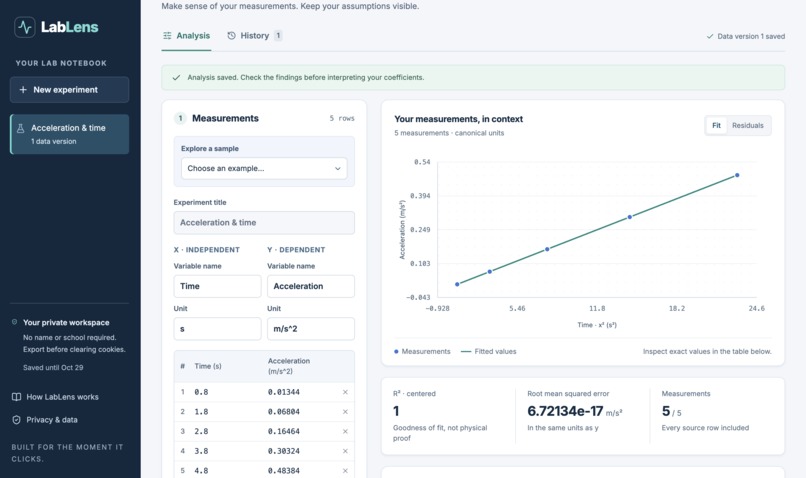806x478 pixels.
Task: Click the RMSE value 6.72134e-17
Action: point(565,411)
